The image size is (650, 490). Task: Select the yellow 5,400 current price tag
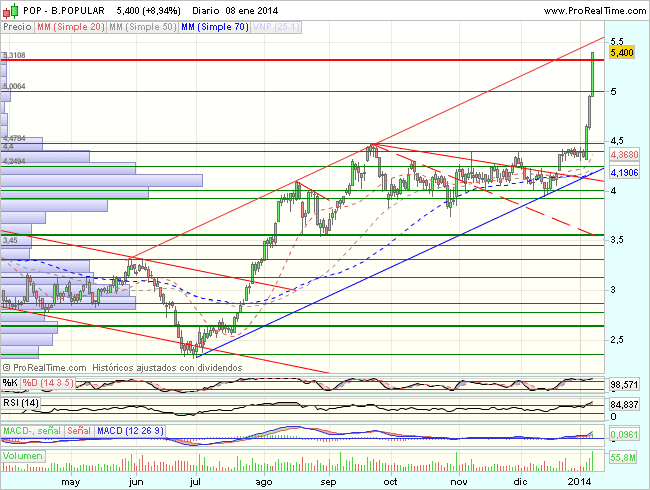622,53
